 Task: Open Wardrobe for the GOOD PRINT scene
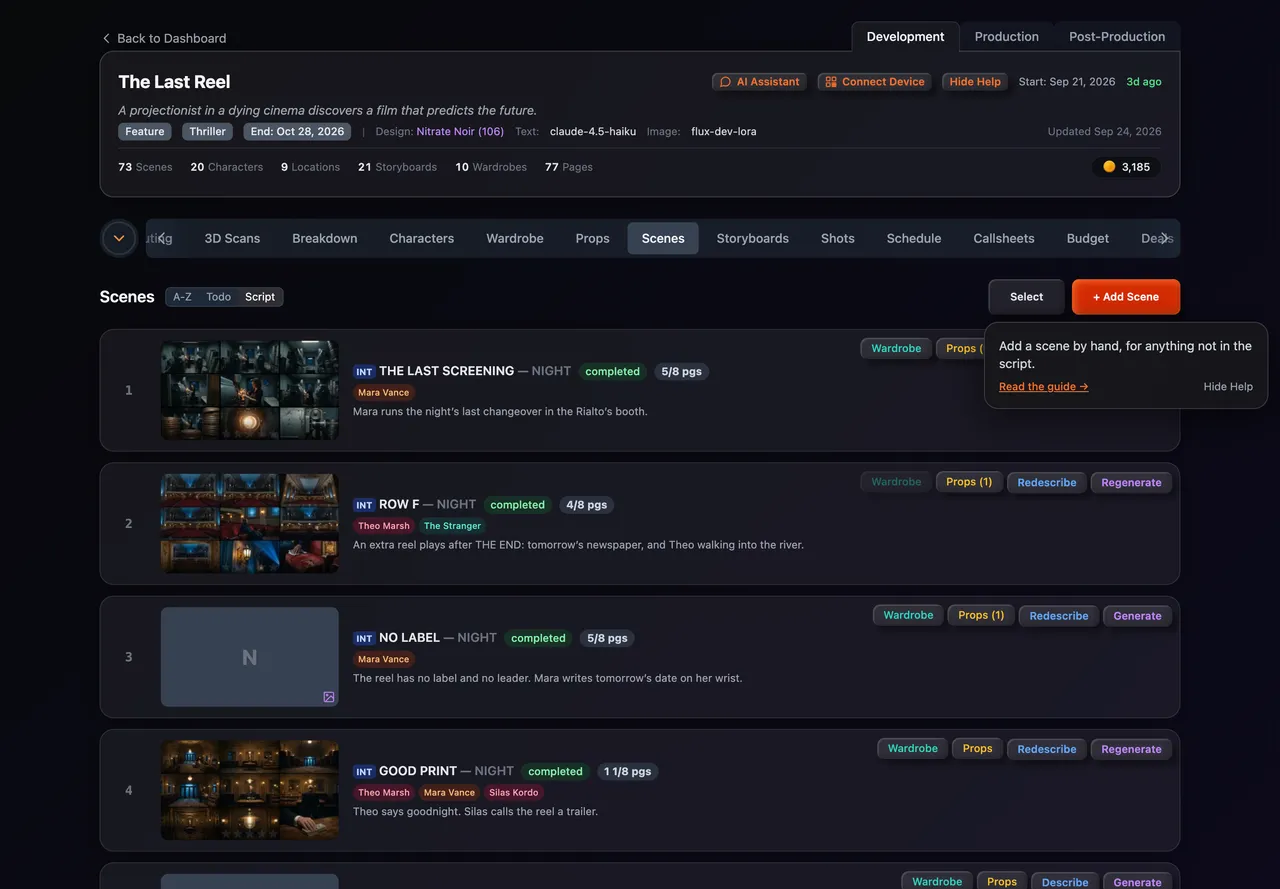[913, 748]
